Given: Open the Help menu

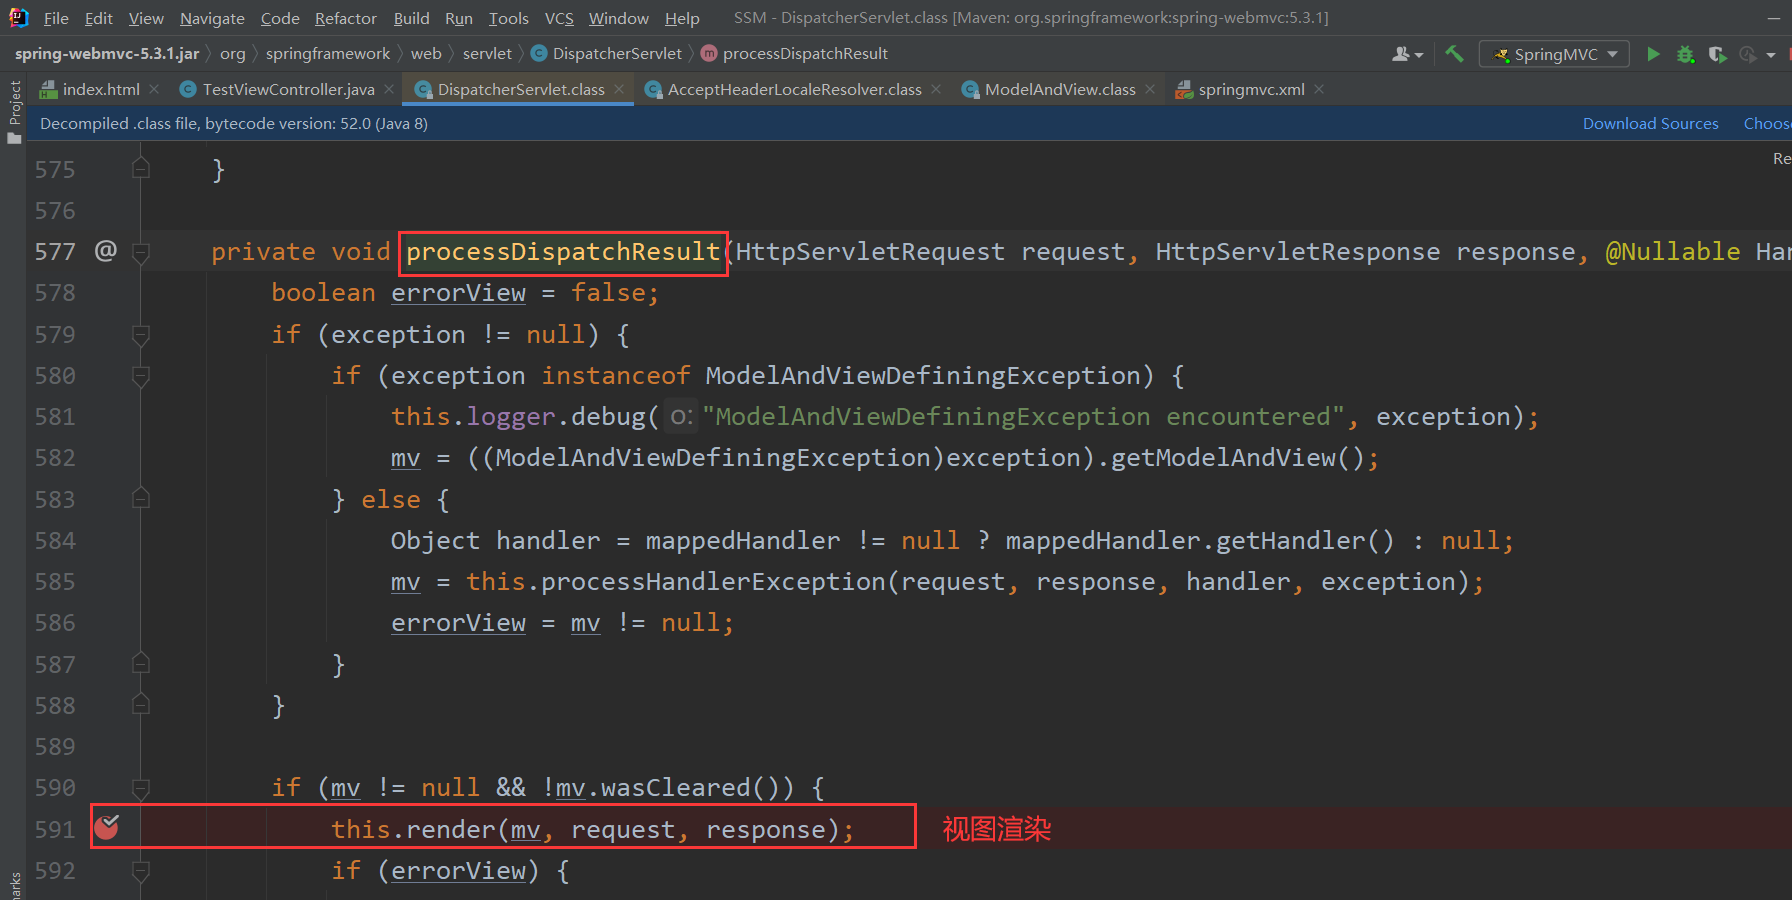Looking at the screenshot, I should click(682, 18).
